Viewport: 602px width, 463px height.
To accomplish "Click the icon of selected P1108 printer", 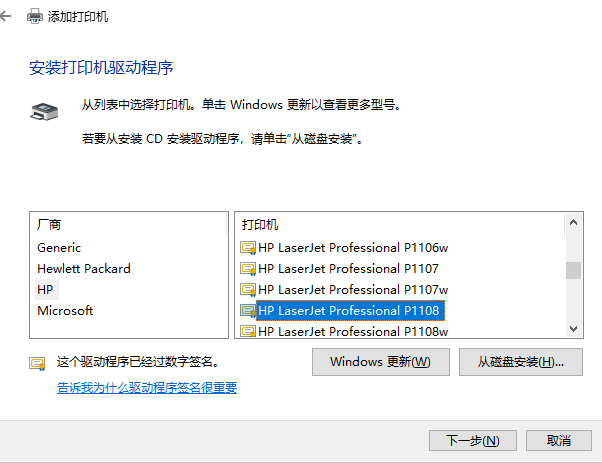I will point(248,311).
